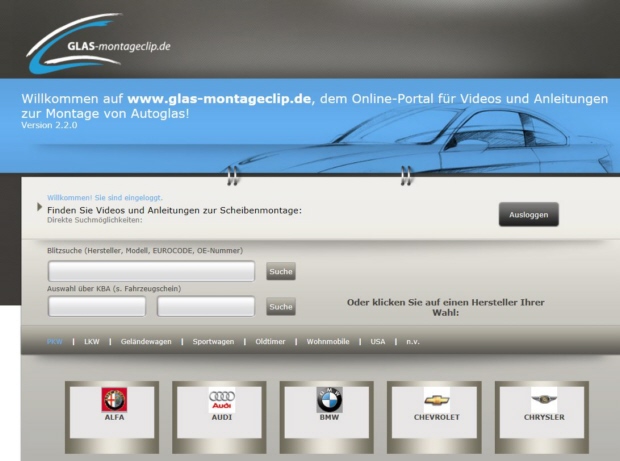Click the www.glas-montageclip.de banner text
Screen dimensions: 620x461
(219, 98)
